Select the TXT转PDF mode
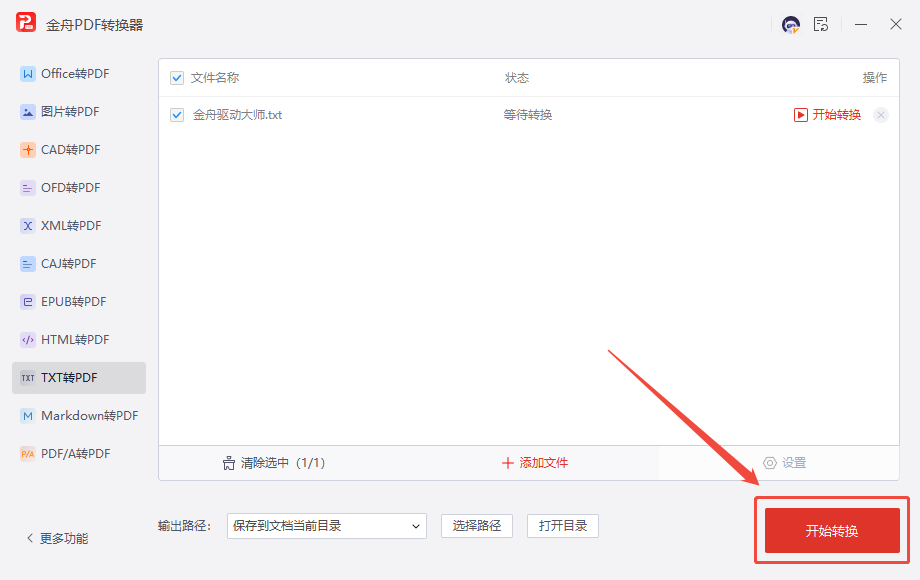Screen dimensions: 920x580 coord(79,378)
